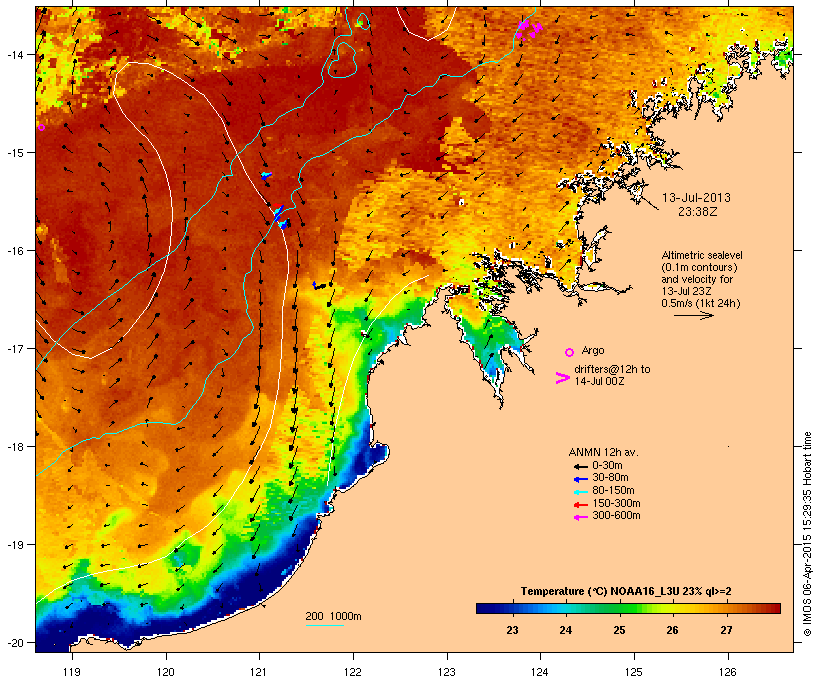Click the green middle of the temperature colorbar
The height and width of the screenshot is (680, 820).
click(628, 608)
